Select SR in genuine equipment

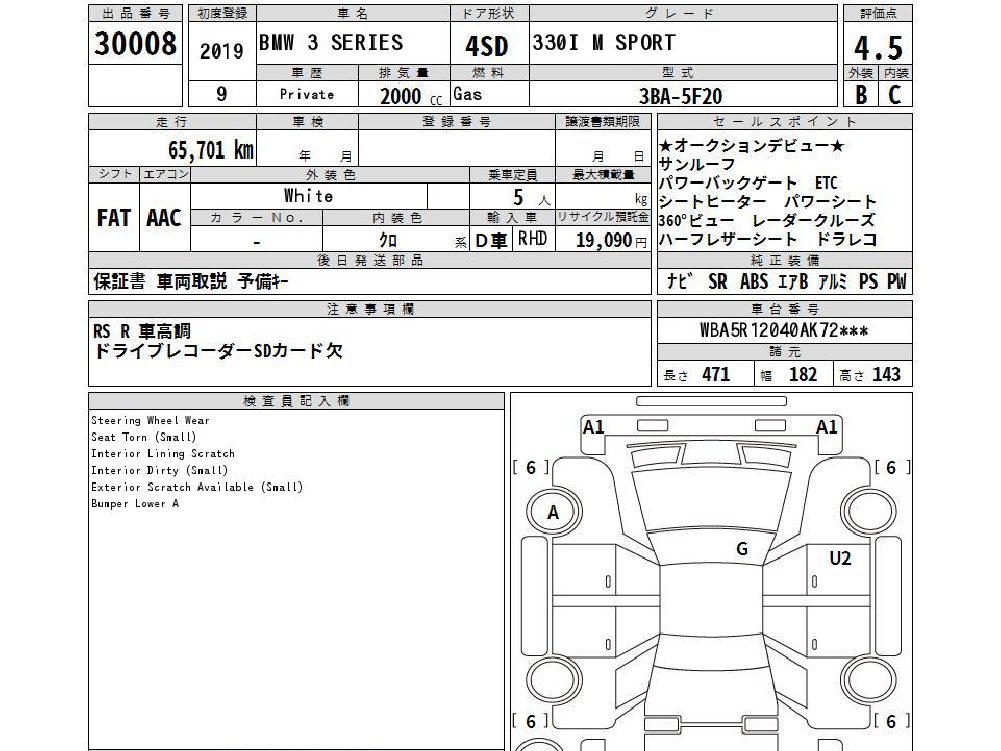pyautogui.click(x=718, y=282)
